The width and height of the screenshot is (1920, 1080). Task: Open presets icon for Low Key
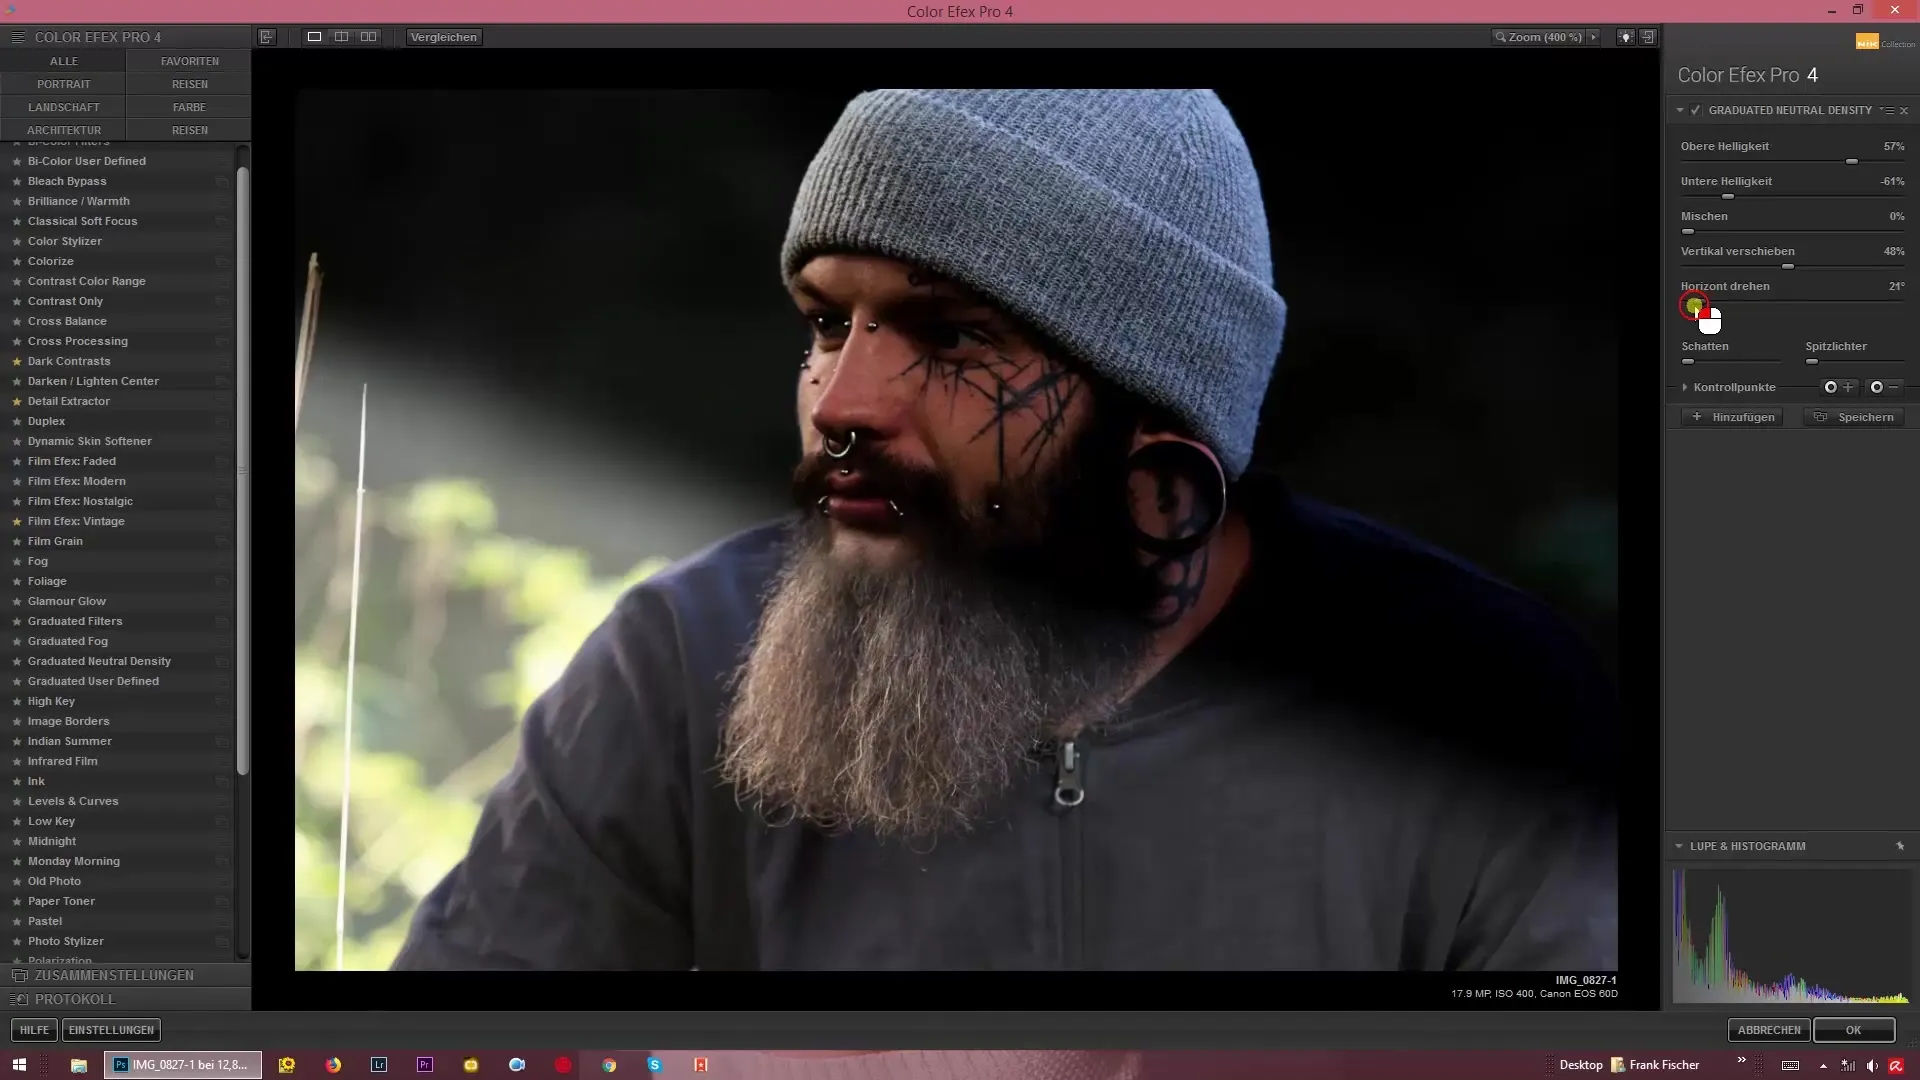(x=222, y=821)
